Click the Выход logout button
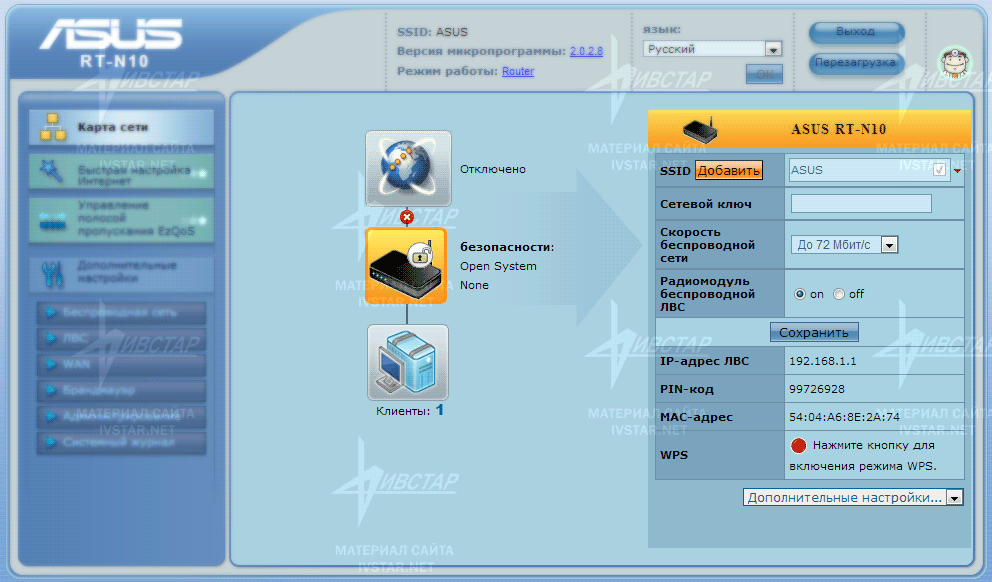 coord(857,32)
